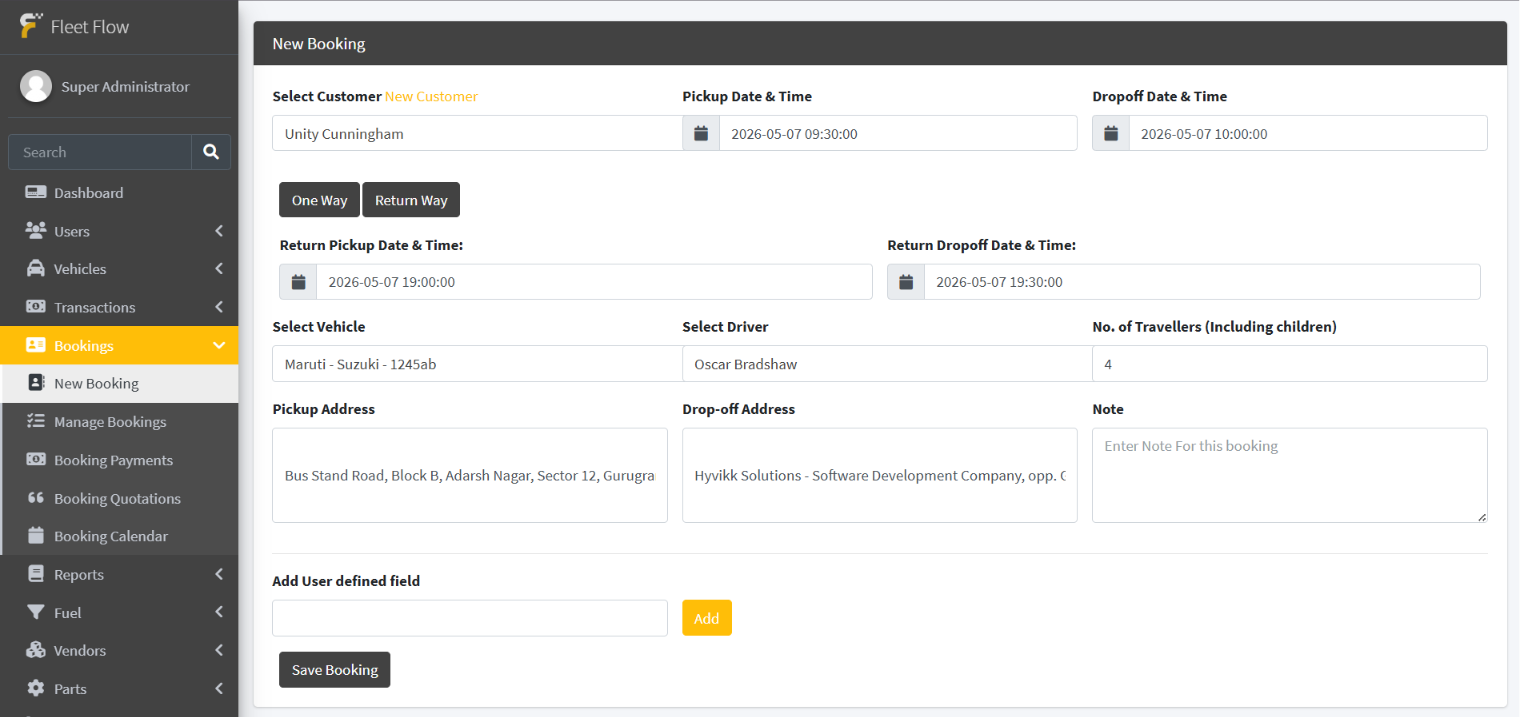Click the Vendors cubes icon
Screen dimensions: 1520x717
pos(36,650)
